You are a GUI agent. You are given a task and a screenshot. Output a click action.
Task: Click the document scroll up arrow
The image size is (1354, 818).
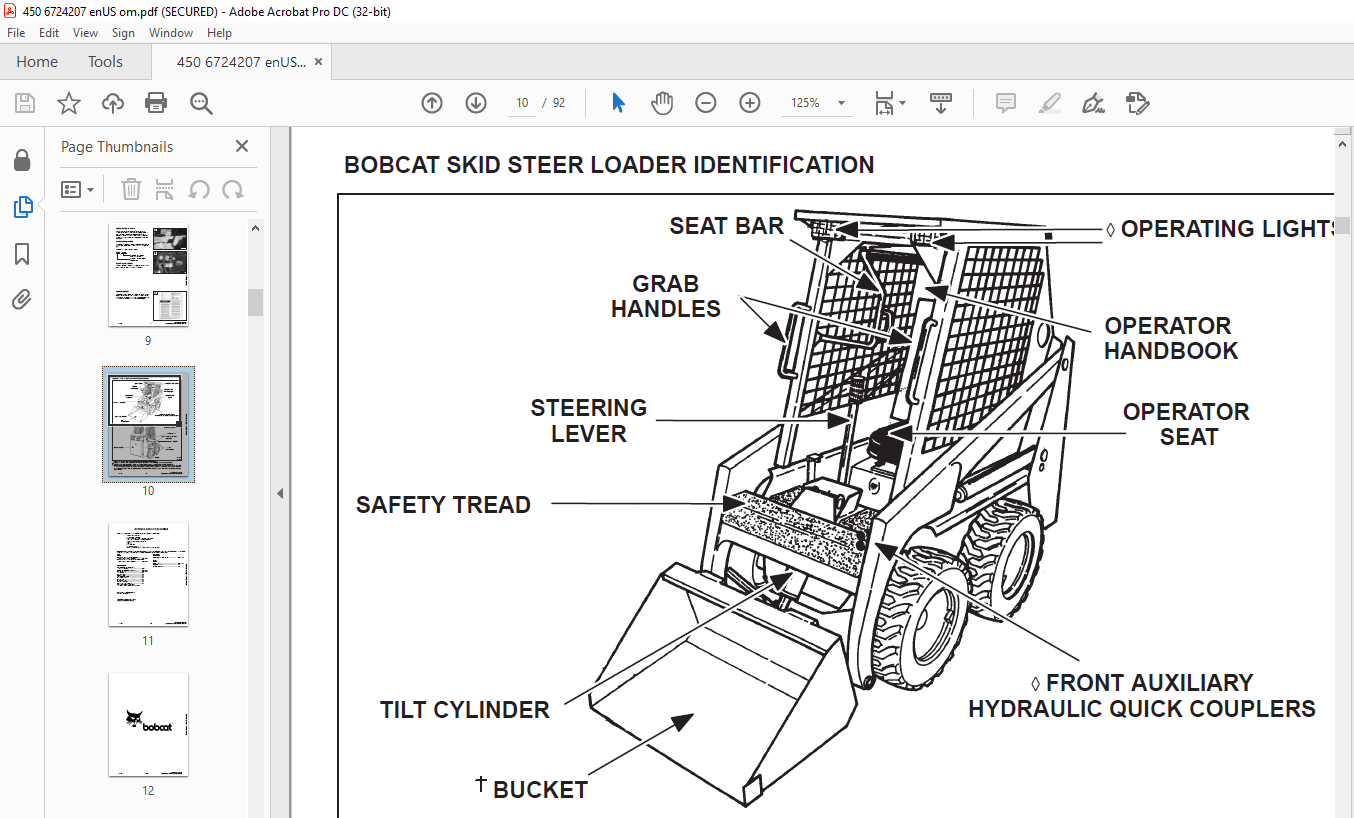(x=1343, y=143)
